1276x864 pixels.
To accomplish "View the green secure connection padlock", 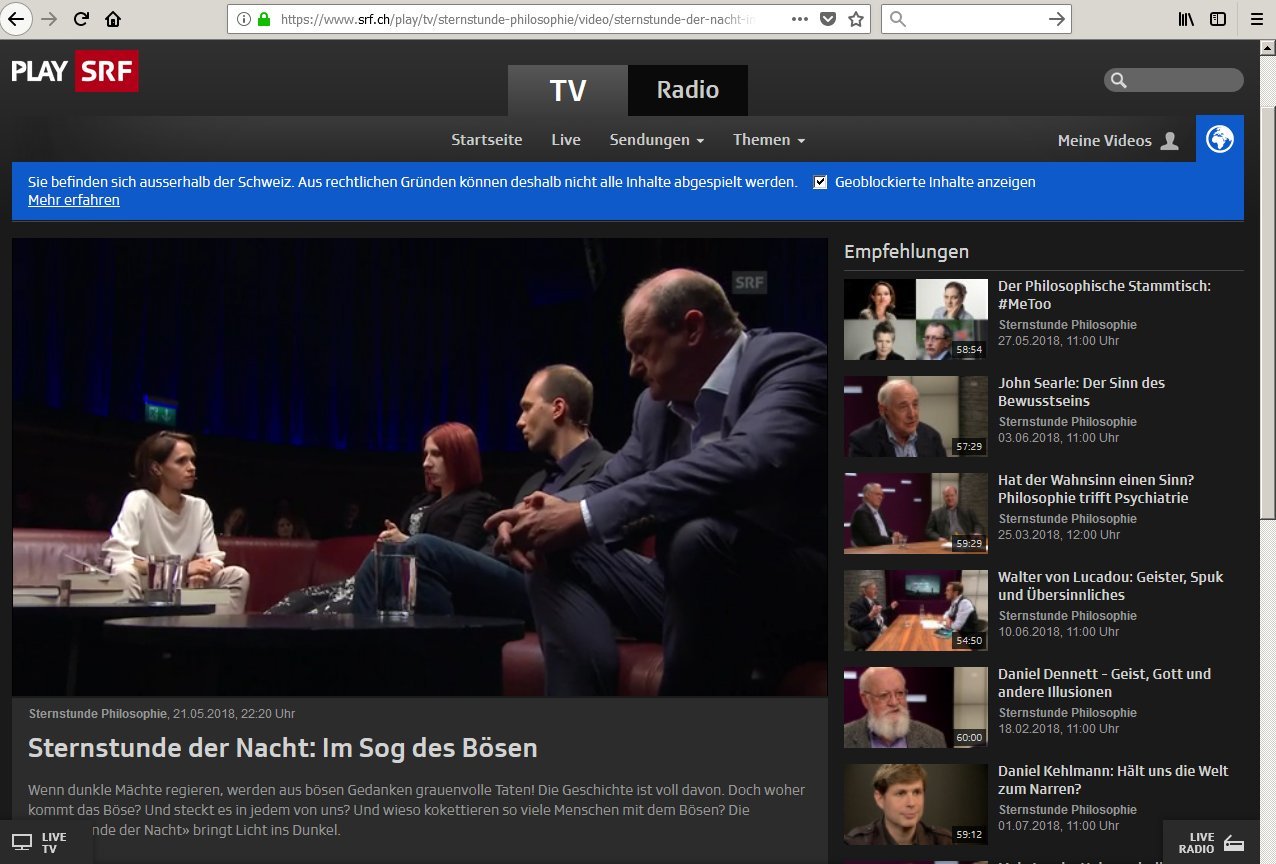I will coord(264,19).
